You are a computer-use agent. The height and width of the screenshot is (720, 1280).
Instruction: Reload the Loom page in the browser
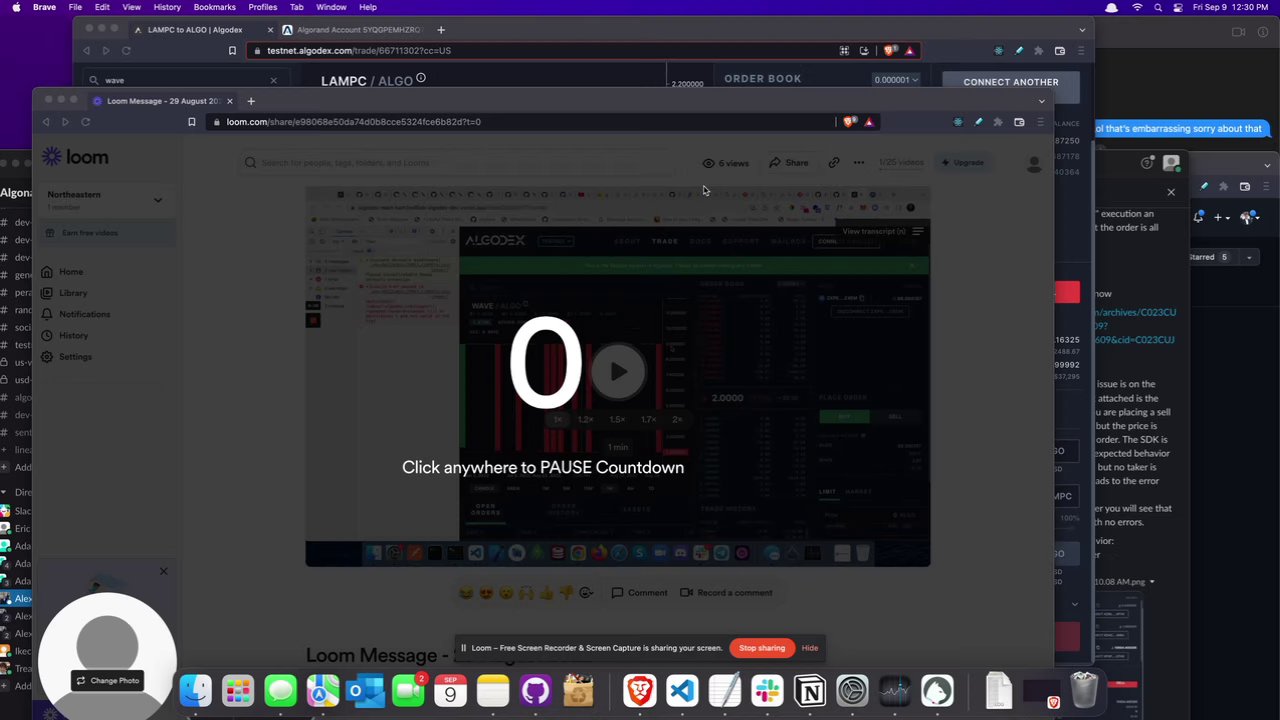pyautogui.click(x=86, y=122)
